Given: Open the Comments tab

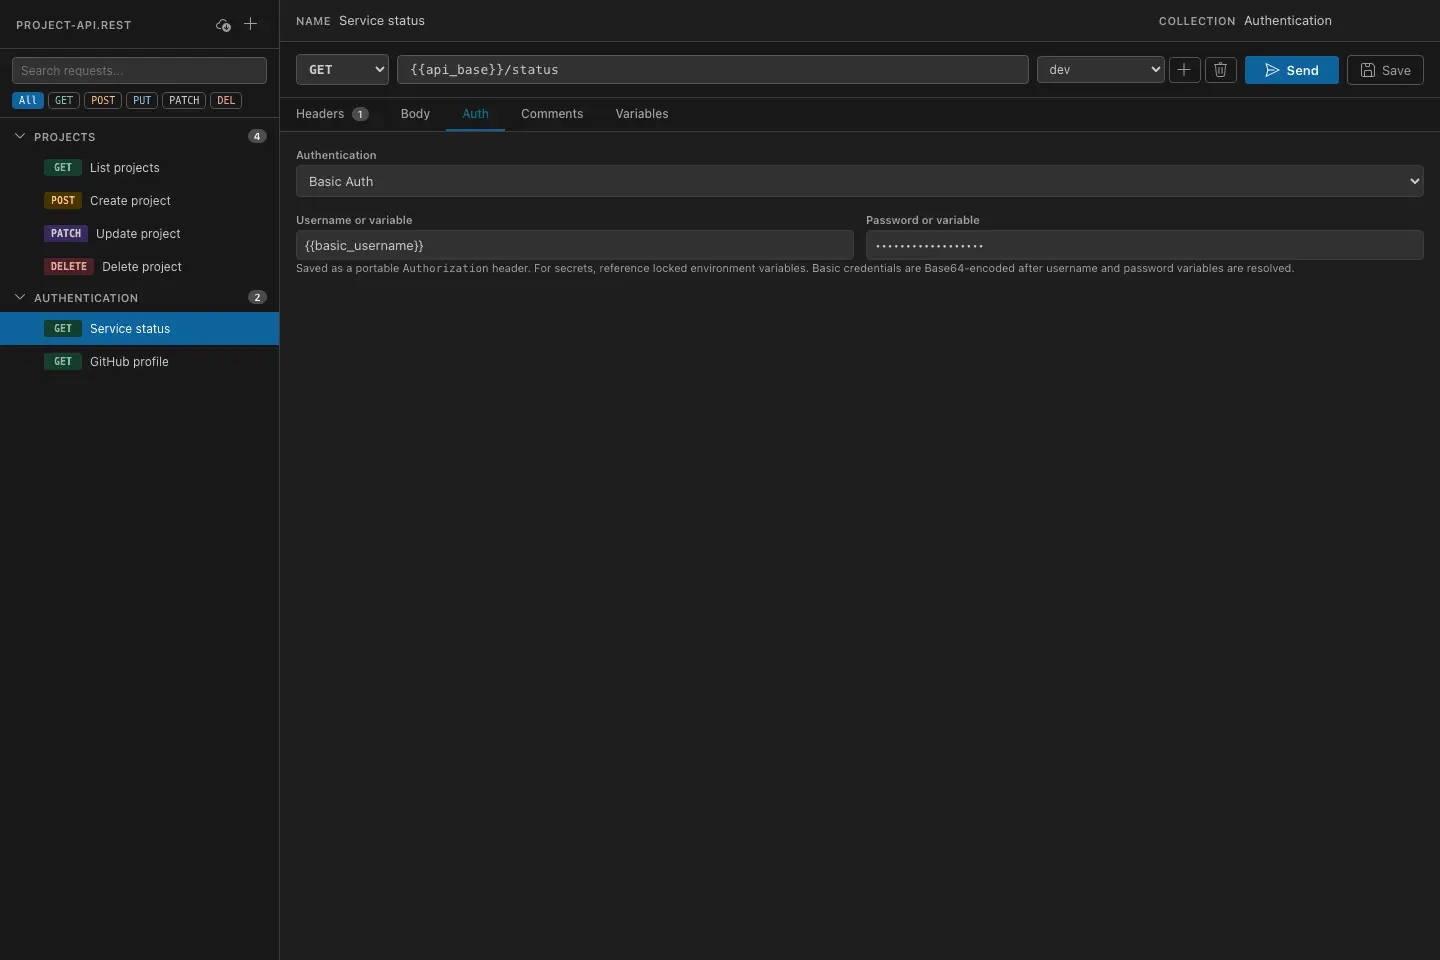Looking at the screenshot, I should [x=552, y=114].
